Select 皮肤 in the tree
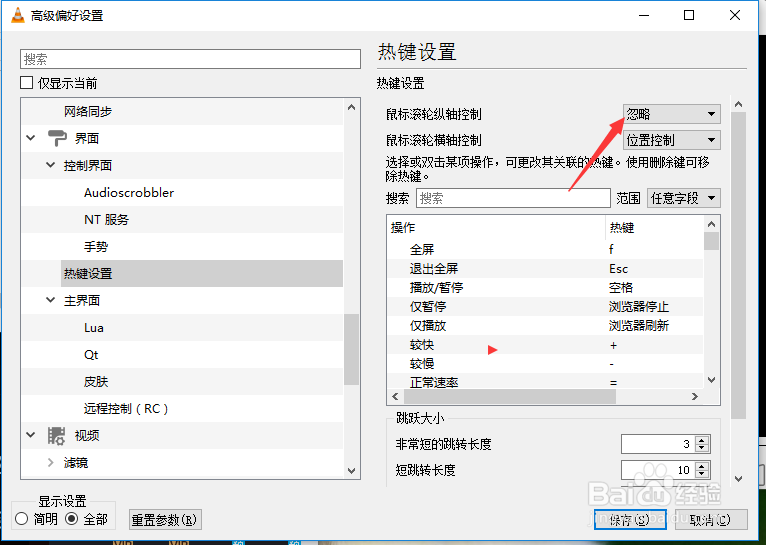Viewport: 766px width, 545px height. [x=96, y=381]
